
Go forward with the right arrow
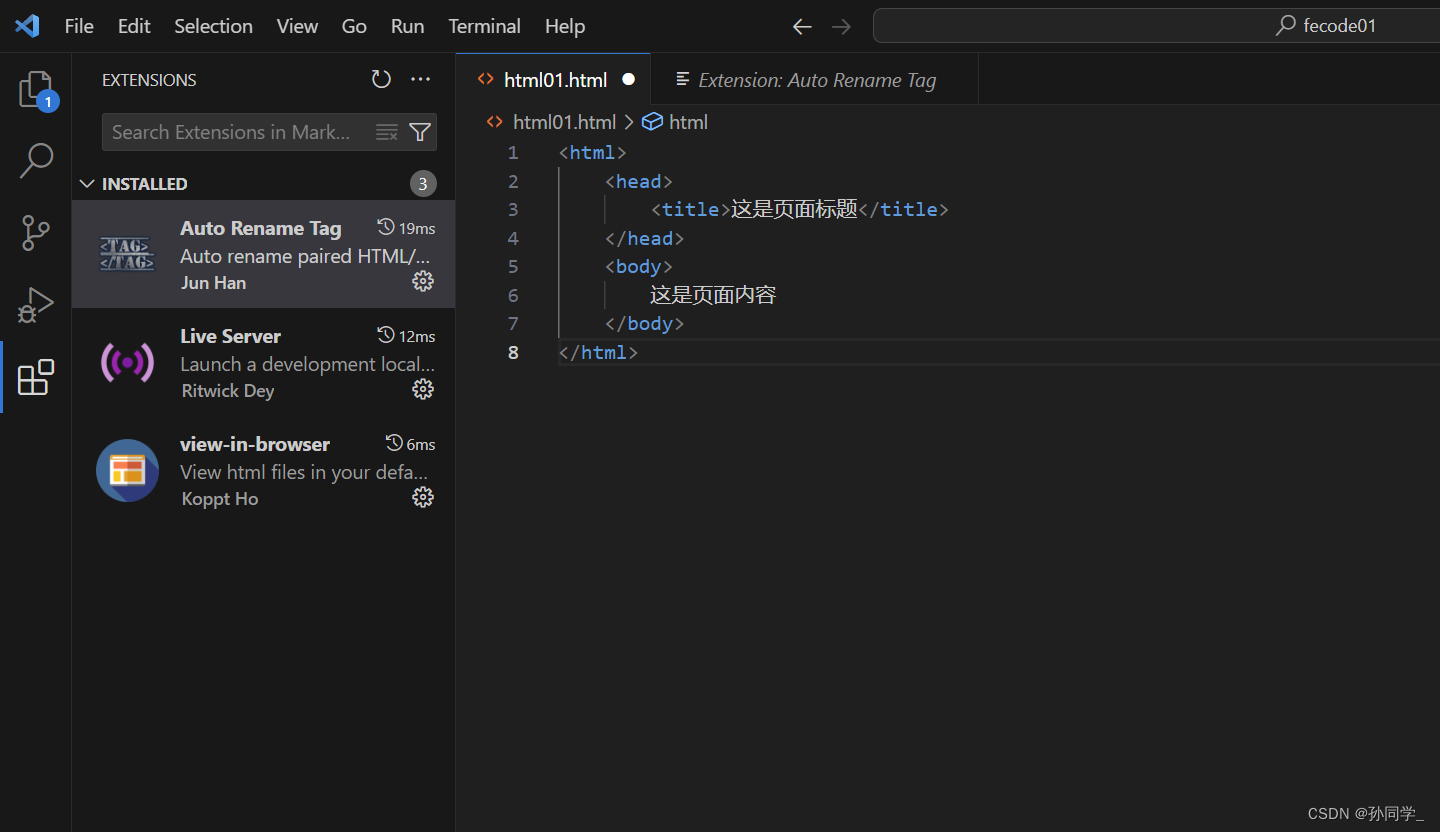pyautogui.click(x=841, y=26)
